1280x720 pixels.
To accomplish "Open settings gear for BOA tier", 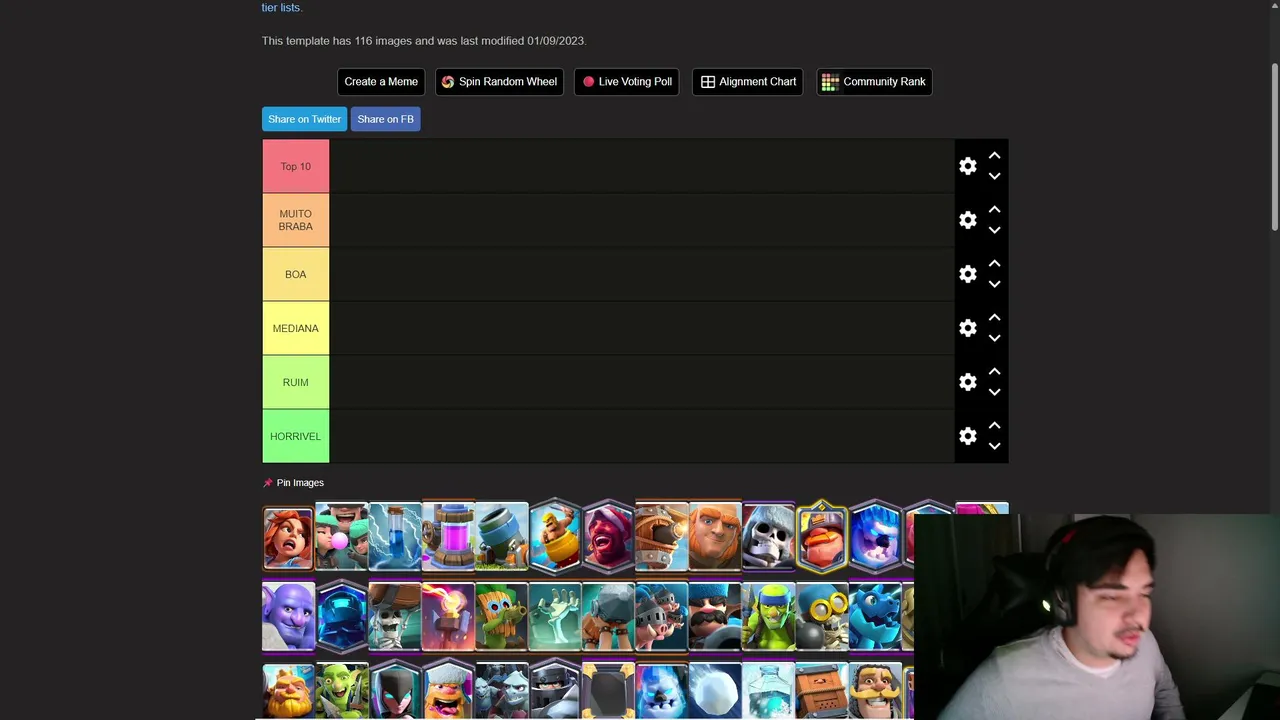I will [967, 274].
